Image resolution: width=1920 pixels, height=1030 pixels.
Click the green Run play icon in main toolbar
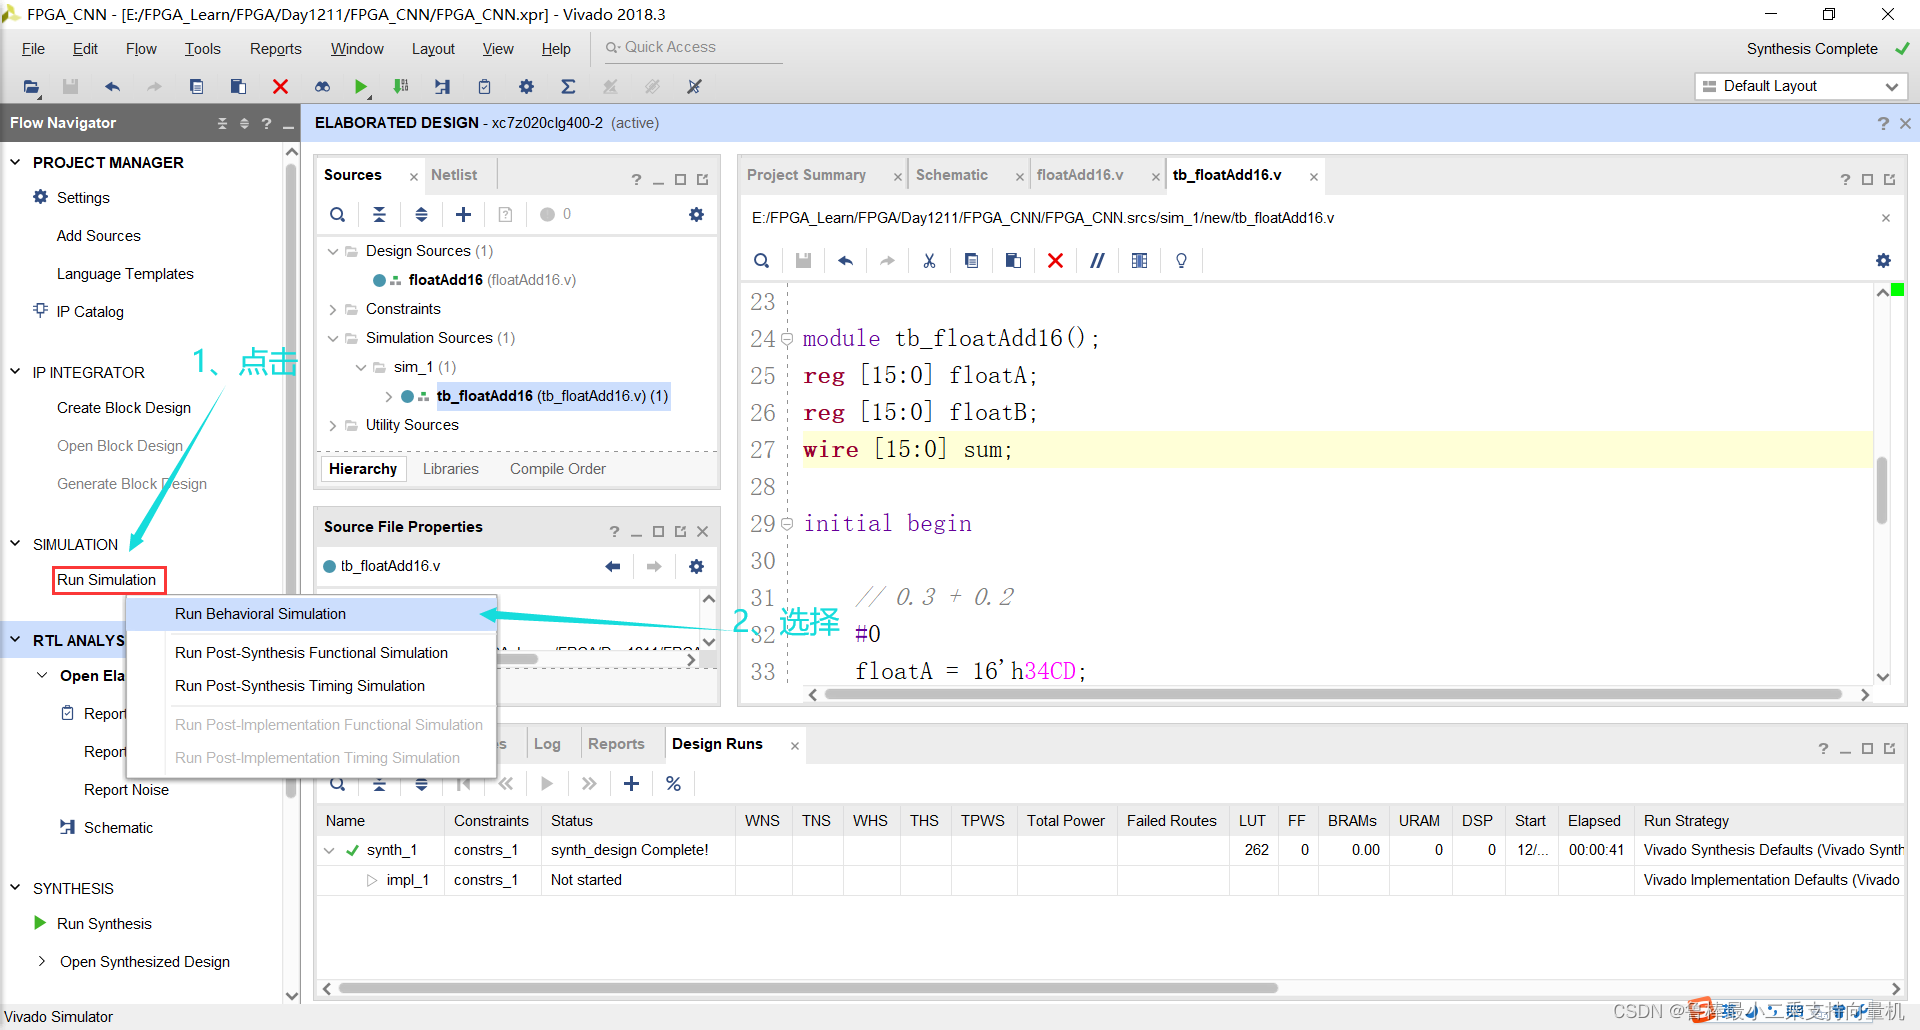[361, 87]
